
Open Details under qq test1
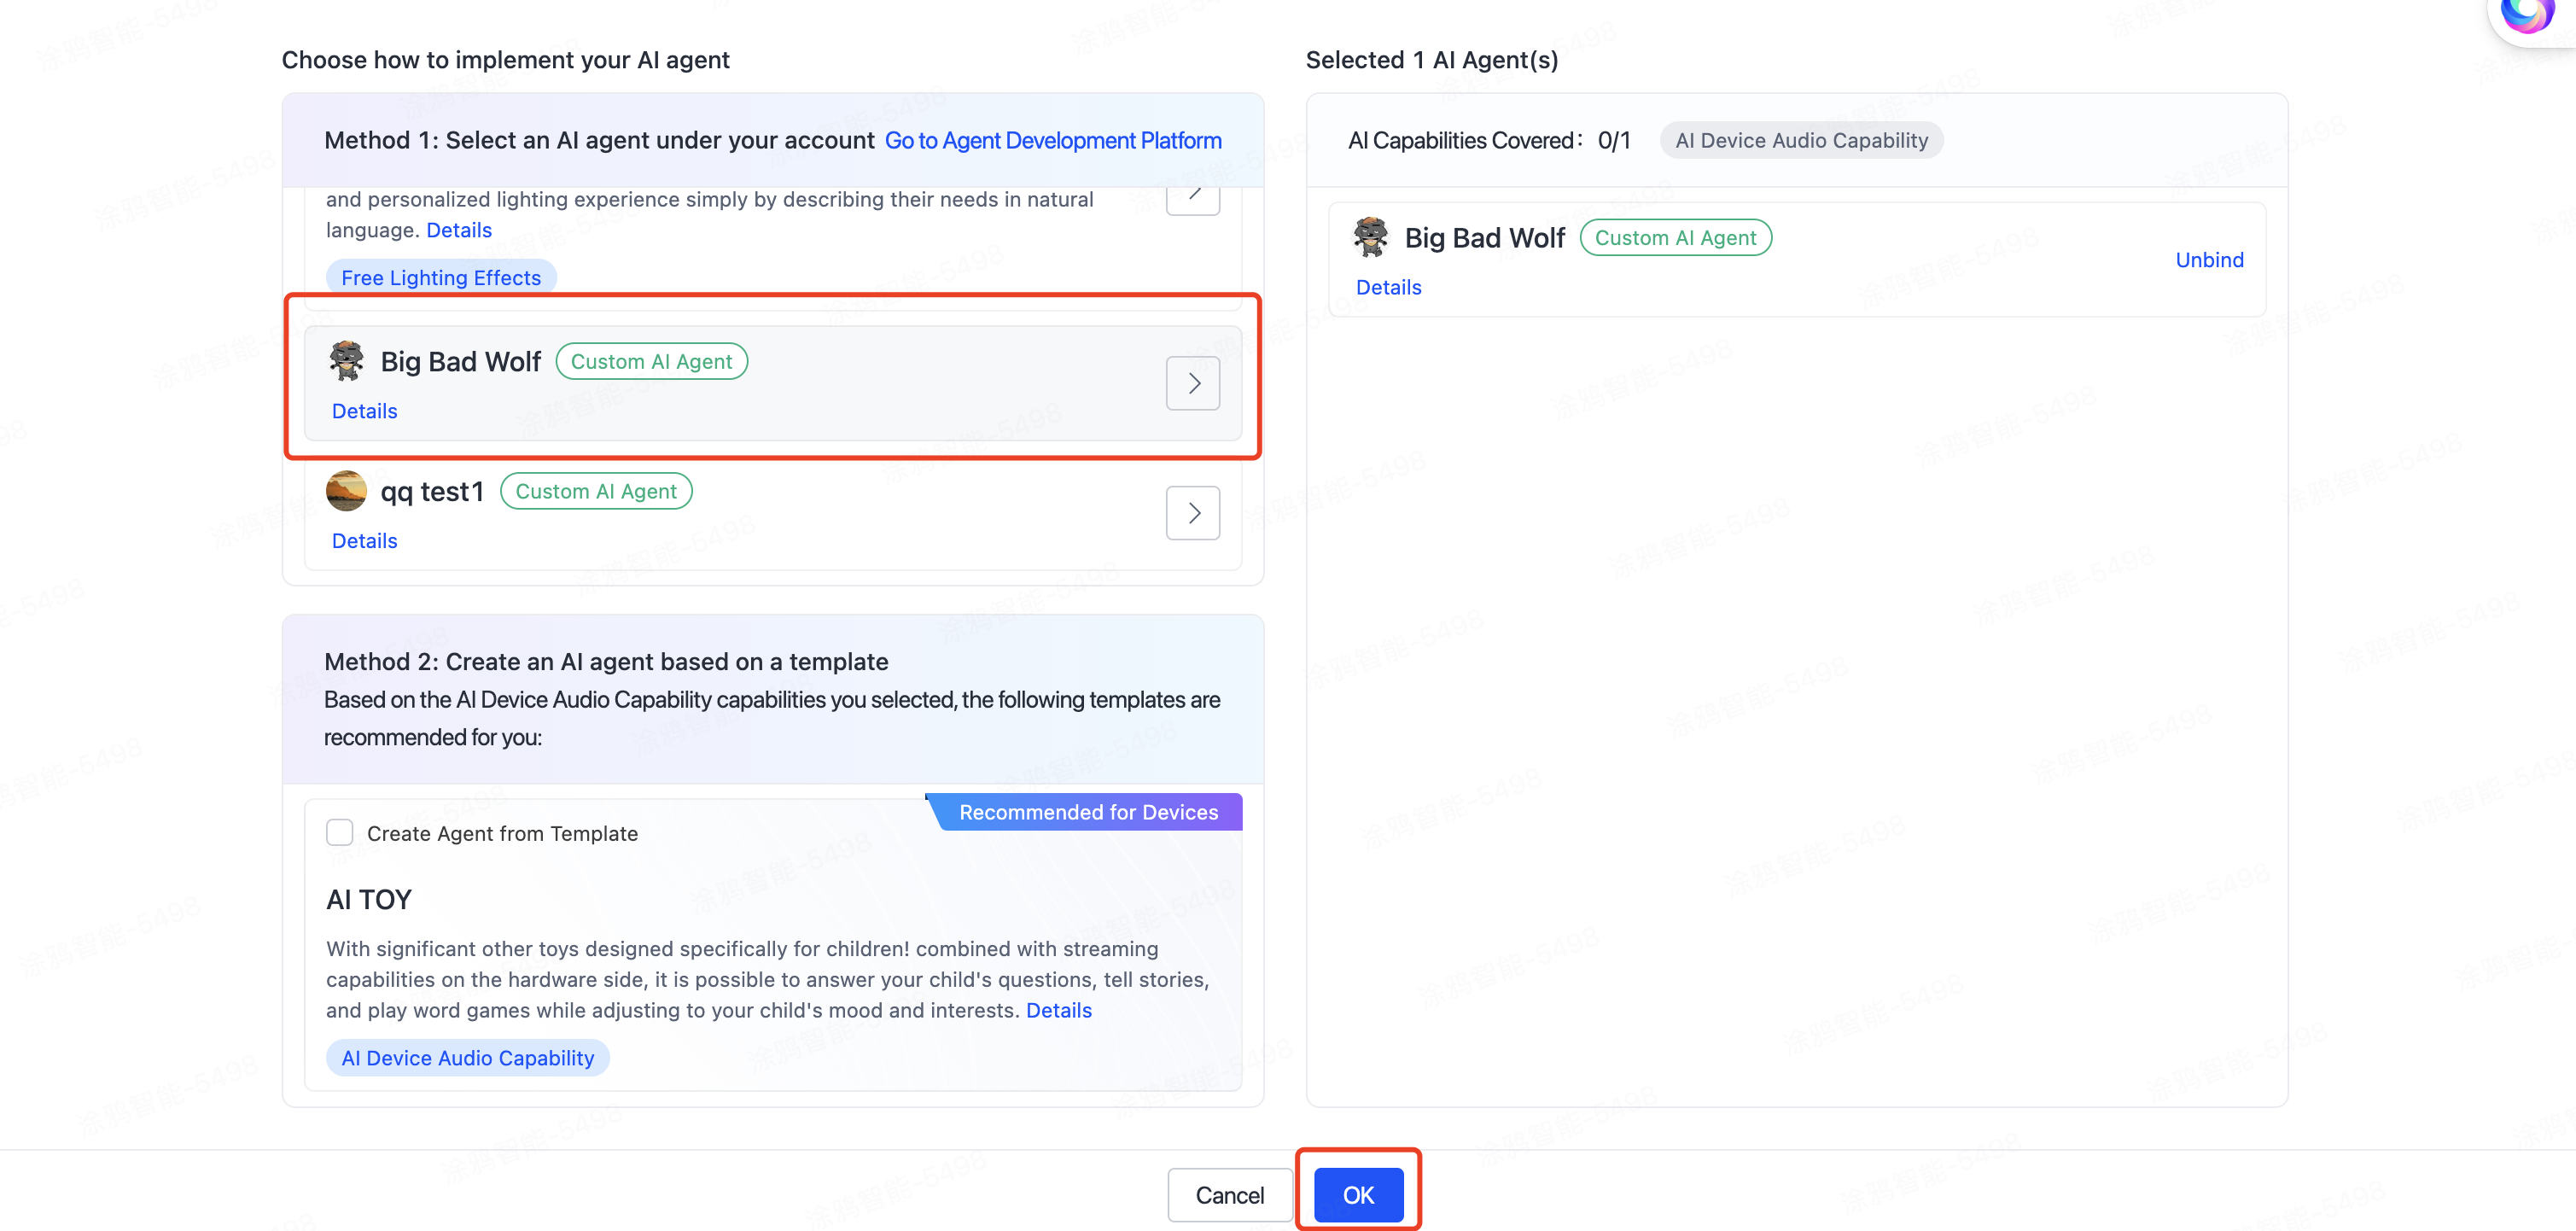click(364, 541)
